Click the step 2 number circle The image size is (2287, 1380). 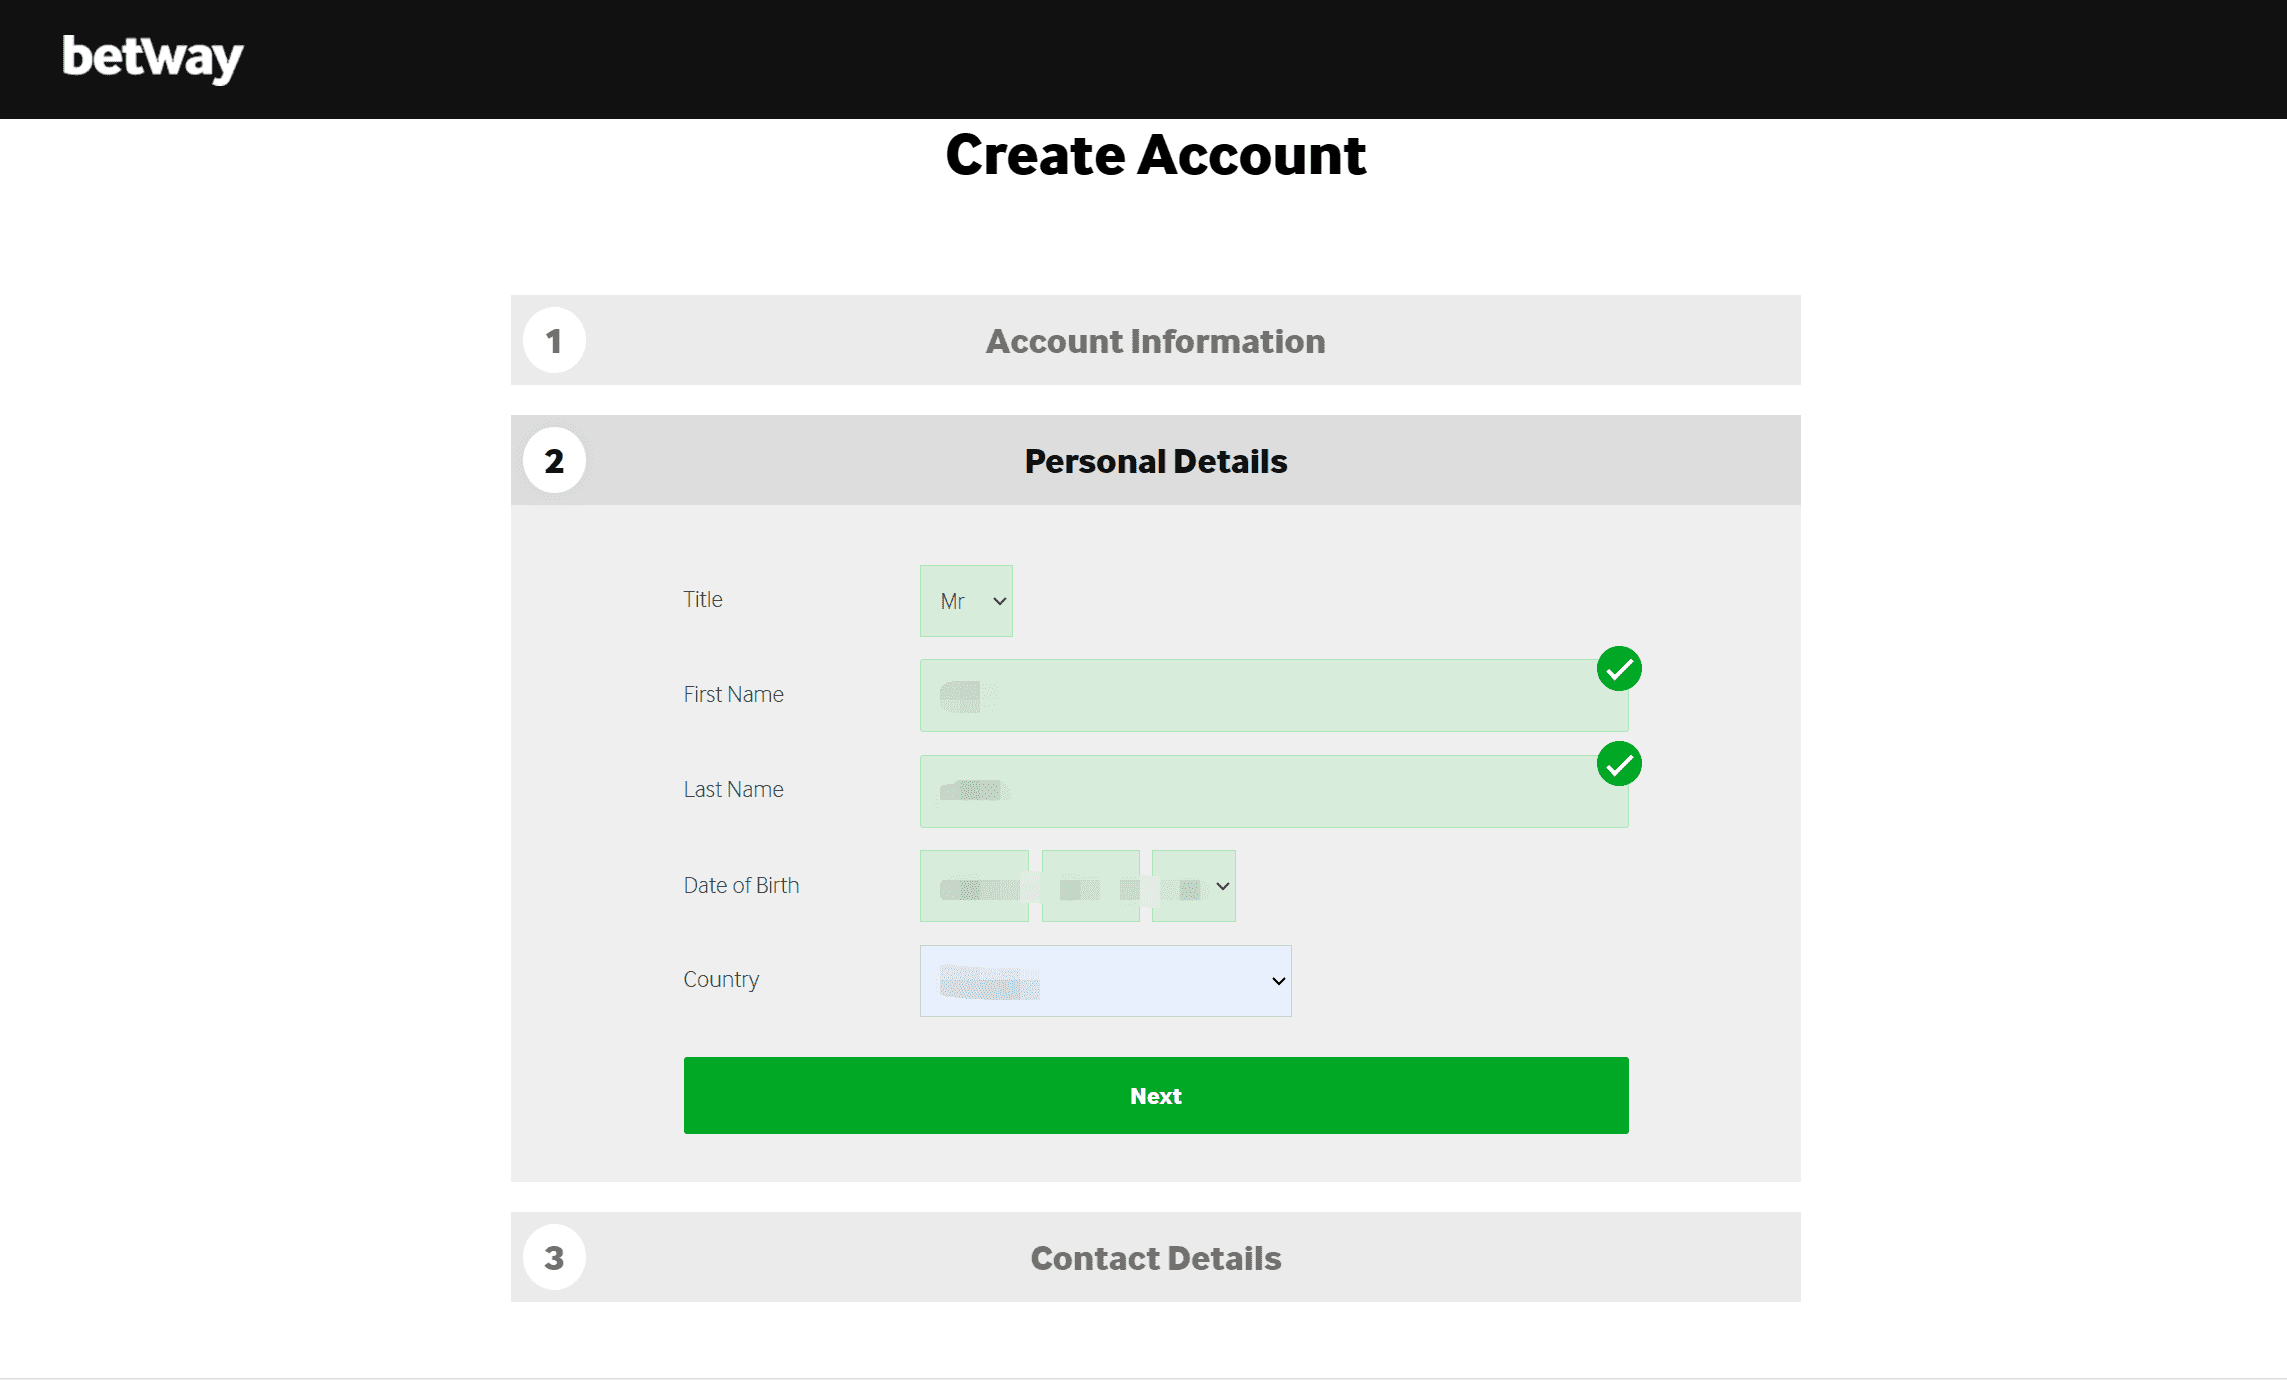554,461
